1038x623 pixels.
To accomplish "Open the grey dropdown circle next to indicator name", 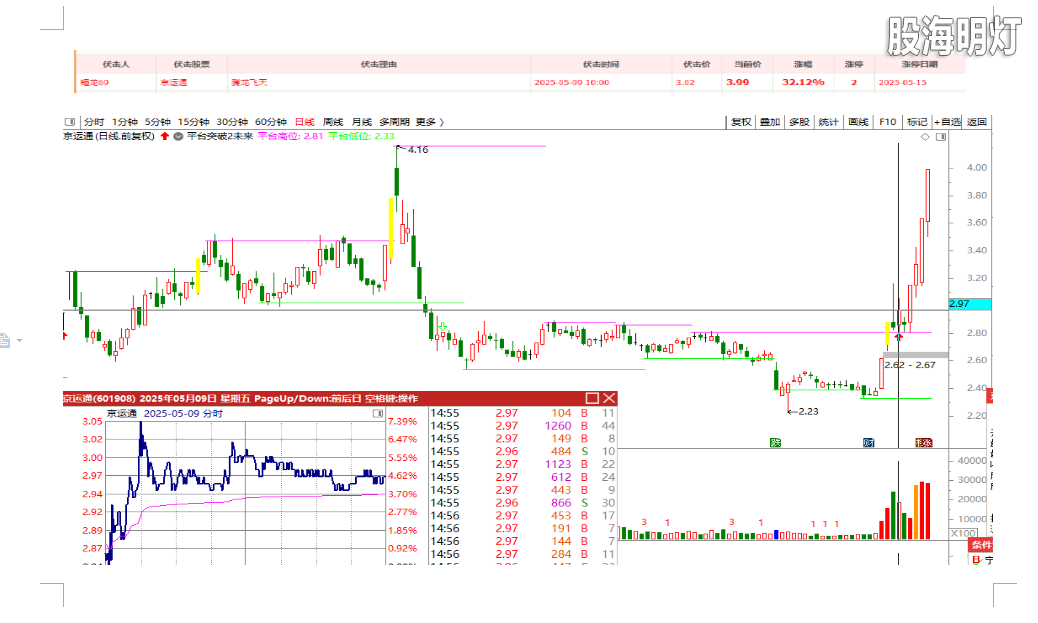I will (x=178, y=136).
